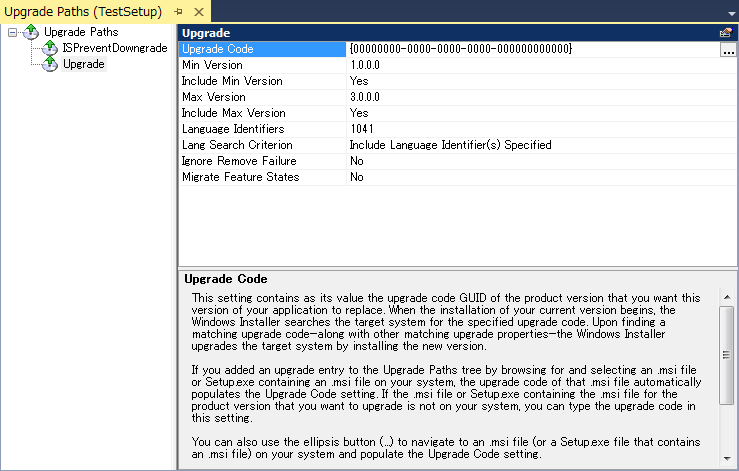Image resolution: width=739 pixels, height=471 pixels.
Task: Collapse the Upgrade Paths tree node
Action: pyautogui.click(x=13, y=32)
